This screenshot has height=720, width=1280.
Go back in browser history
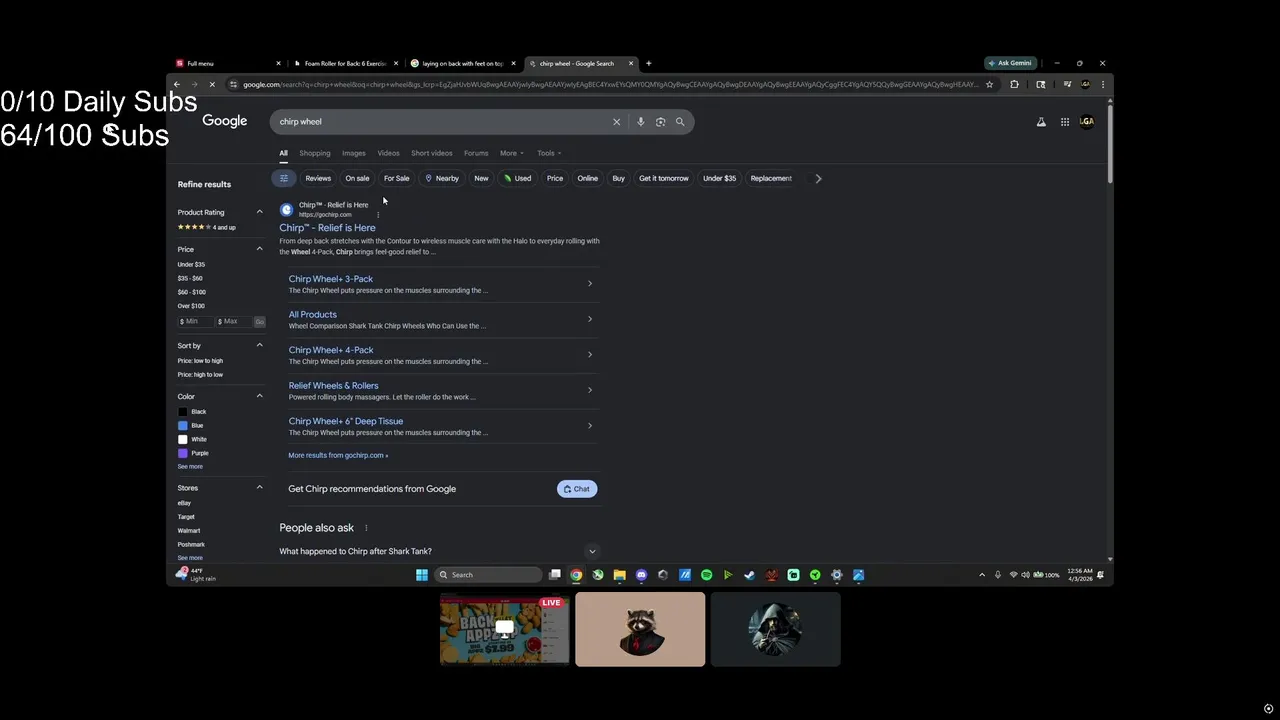177,85
